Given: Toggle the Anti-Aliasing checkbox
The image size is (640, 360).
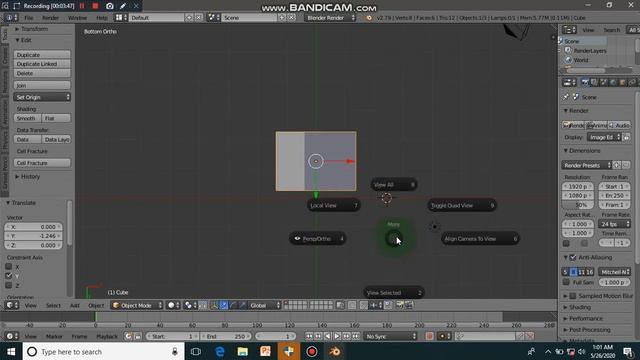Looking at the screenshot, I should (573, 258).
